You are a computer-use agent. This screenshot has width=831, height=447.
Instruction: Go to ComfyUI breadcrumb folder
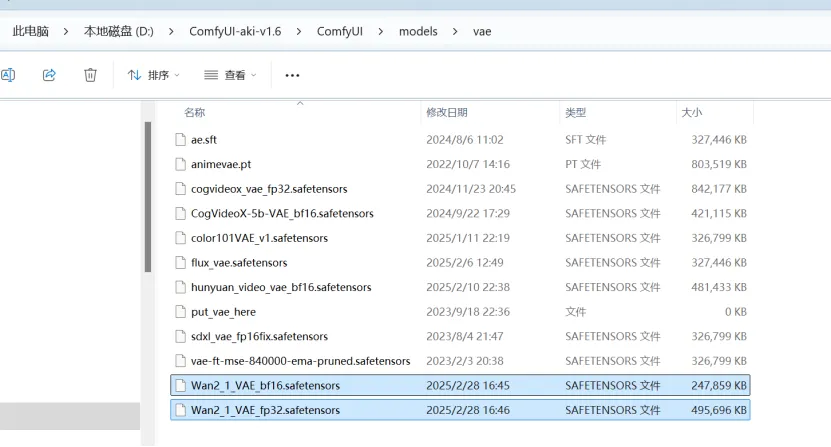coord(340,31)
